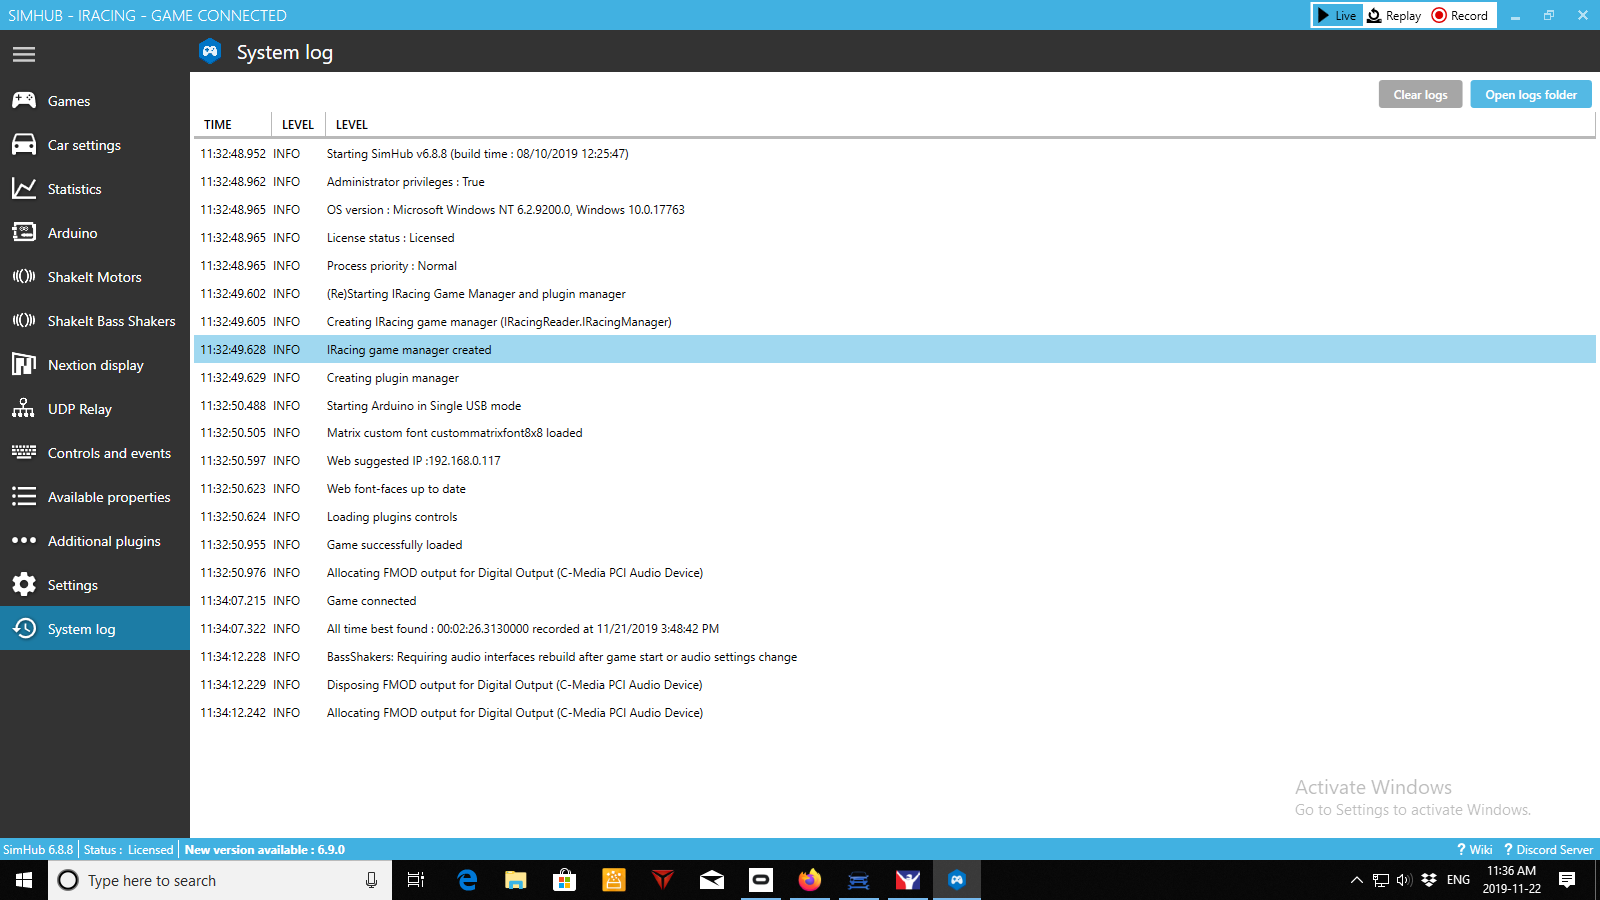This screenshot has height=900, width=1600.
Task: Click the UDP Relay network icon
Action: pos(24,409)
